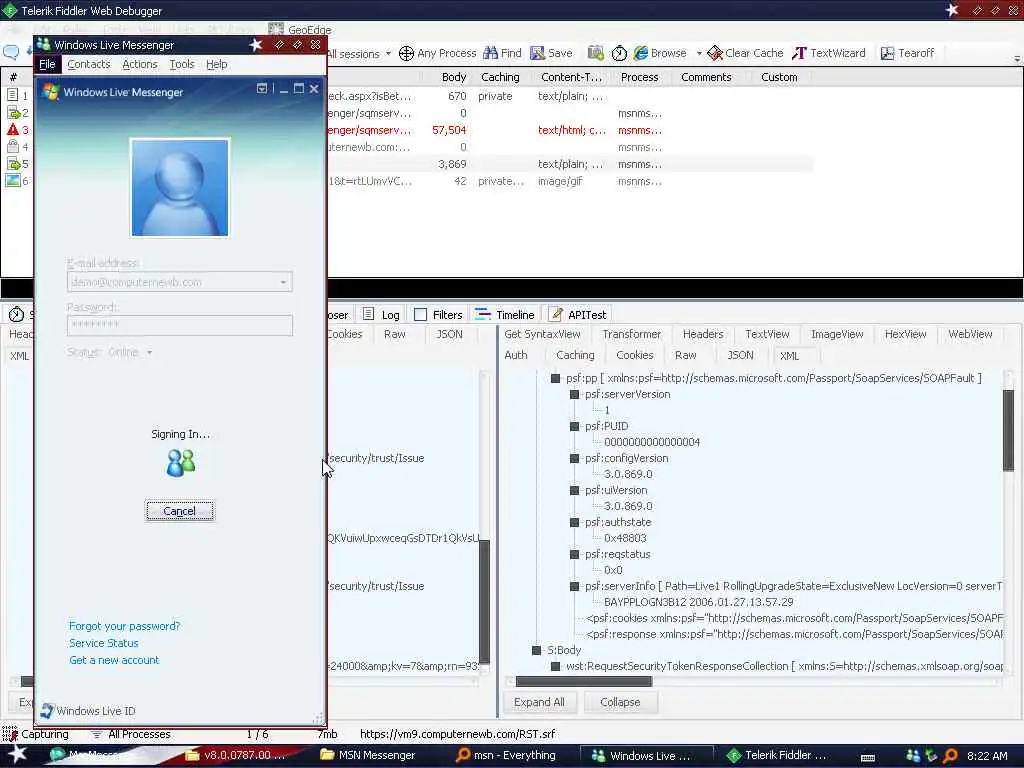The image size is (1024, 768).
Task: Open MSN Messenger folder in taskbar
Action: tap(369, 755)
